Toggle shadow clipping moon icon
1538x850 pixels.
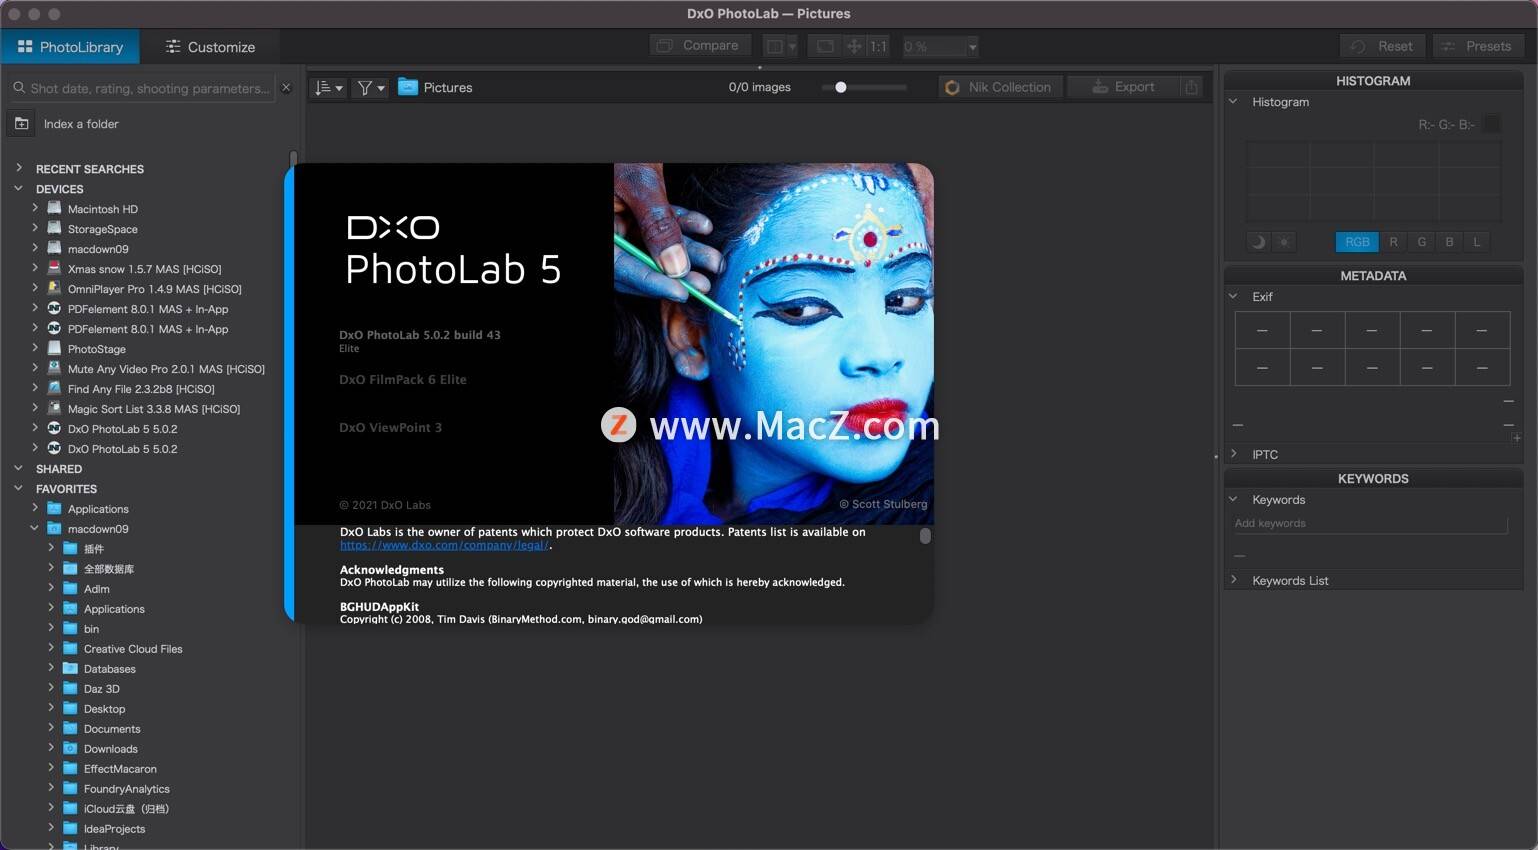1258,241
